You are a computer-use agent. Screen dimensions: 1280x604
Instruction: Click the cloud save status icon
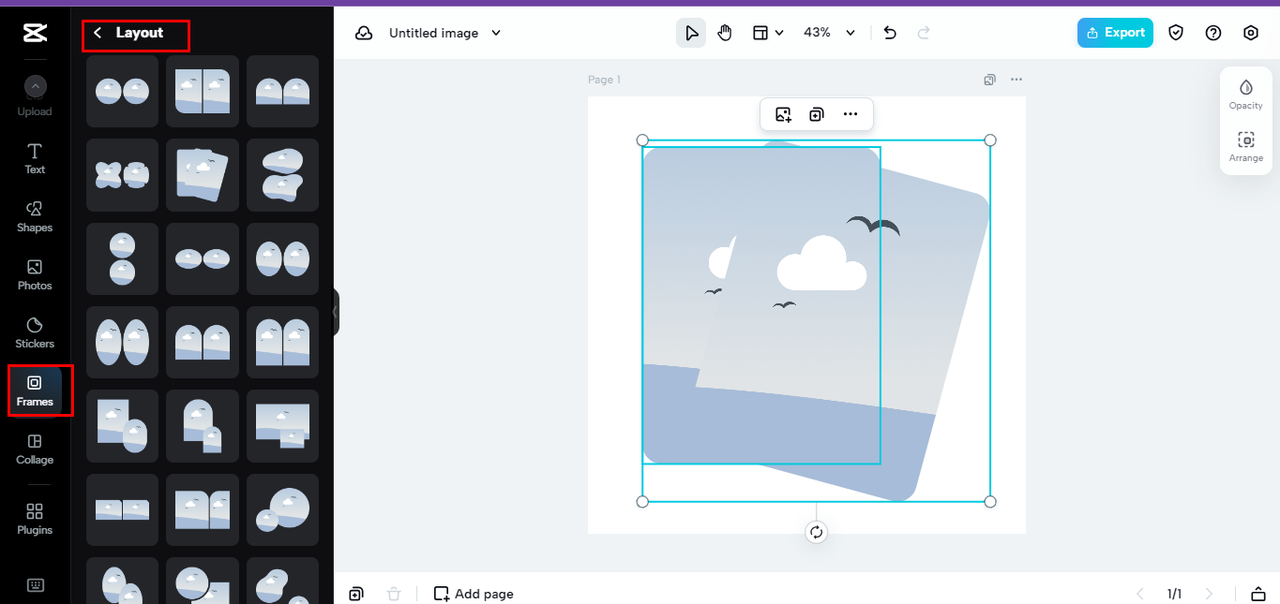pyautogui.click(x=364, y=33)
